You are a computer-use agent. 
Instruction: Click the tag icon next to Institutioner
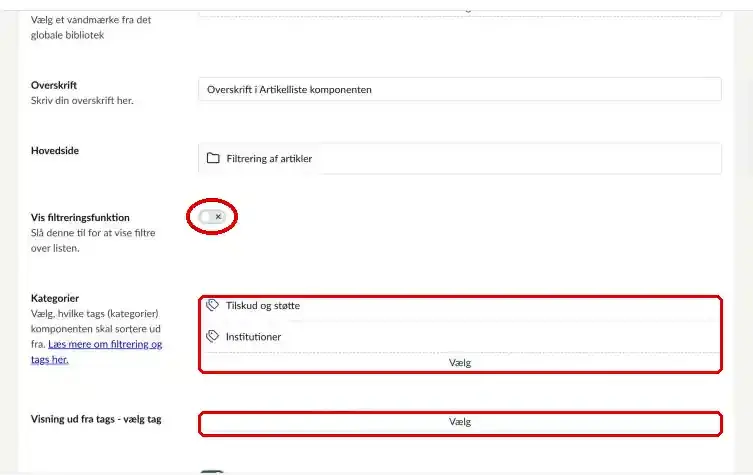pos(212,336)
